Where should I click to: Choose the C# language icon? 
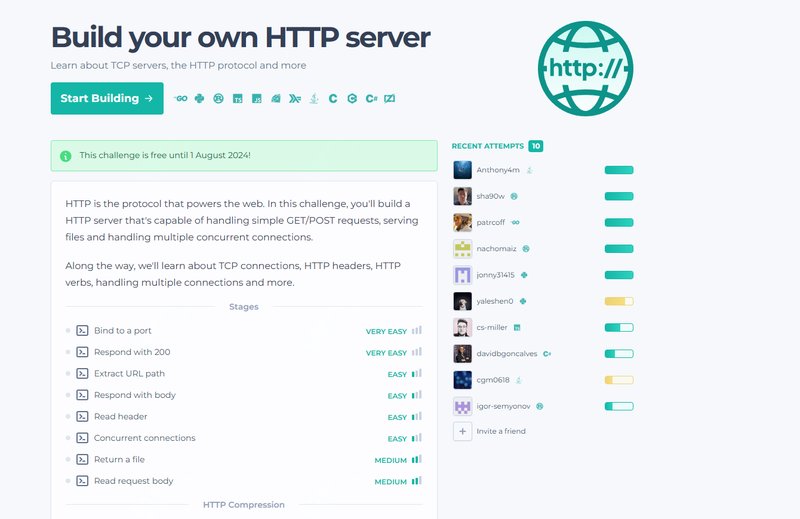(x=370, y=99)
